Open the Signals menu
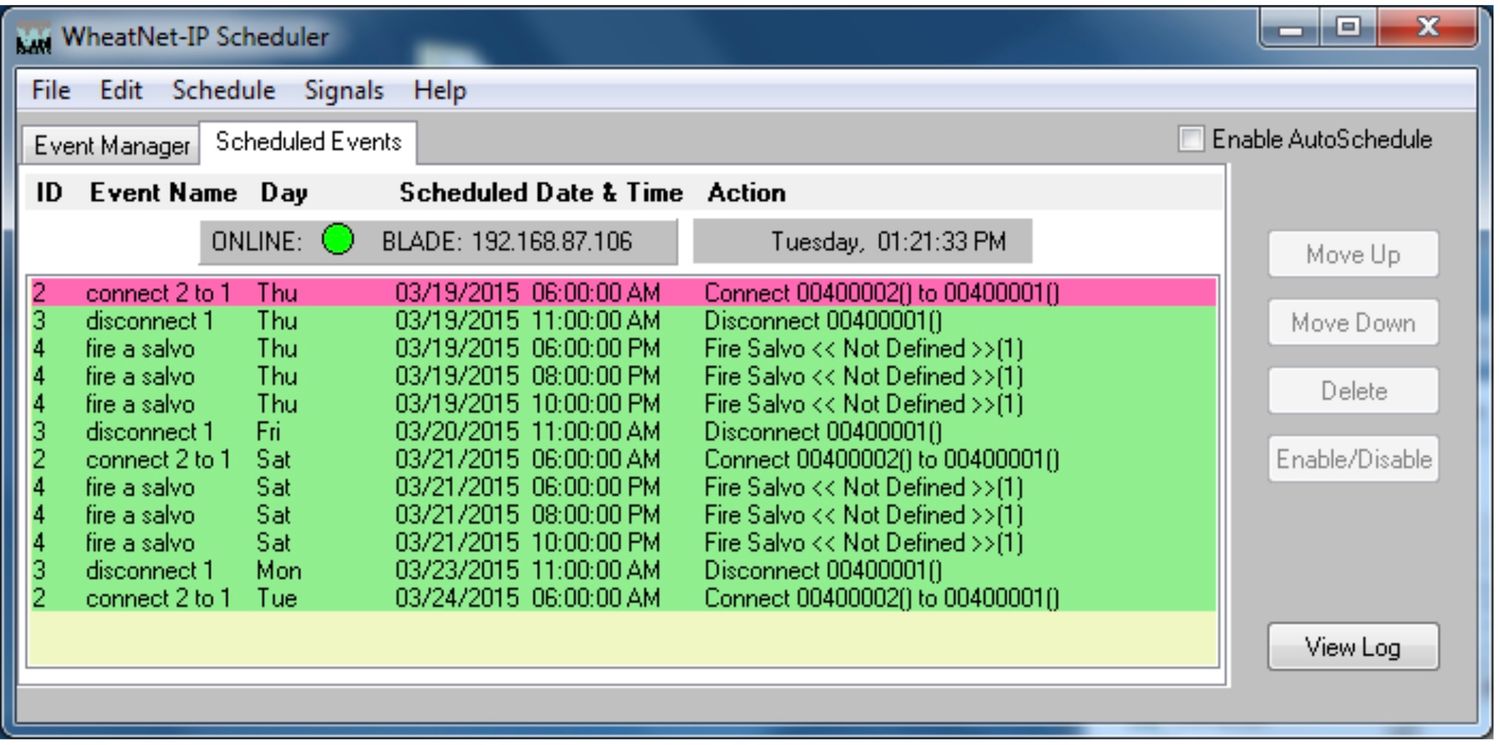1500x745 pixels. coord(345,91)
